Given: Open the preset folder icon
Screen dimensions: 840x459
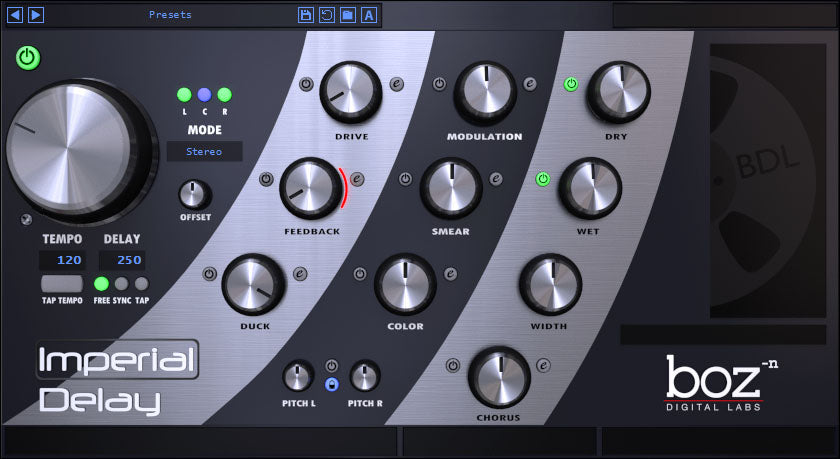Looking at the screenshot, I should [347, 15].
